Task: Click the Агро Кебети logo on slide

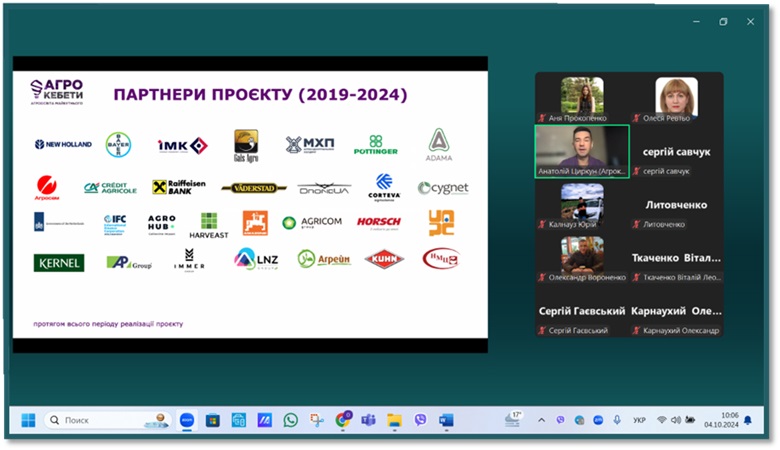Action: [57, 92]
